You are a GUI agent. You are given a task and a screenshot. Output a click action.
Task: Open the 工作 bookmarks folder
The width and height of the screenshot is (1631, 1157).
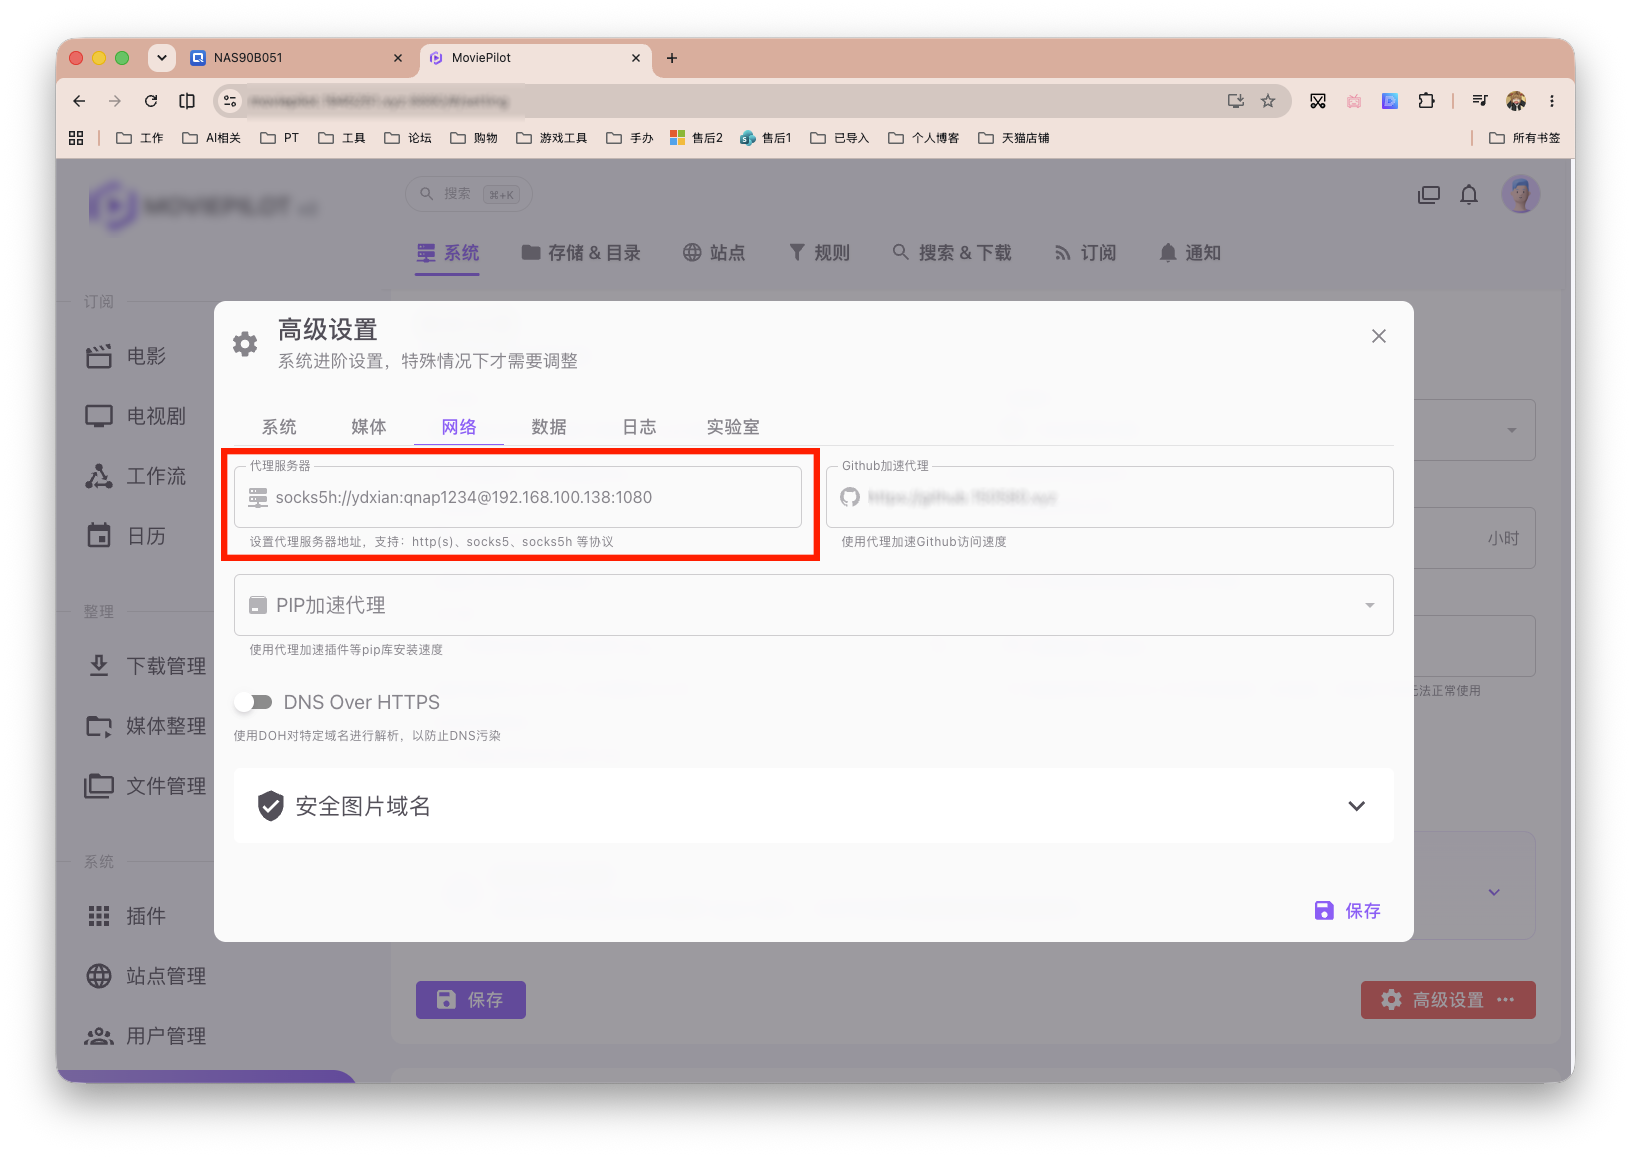(140, 138)
